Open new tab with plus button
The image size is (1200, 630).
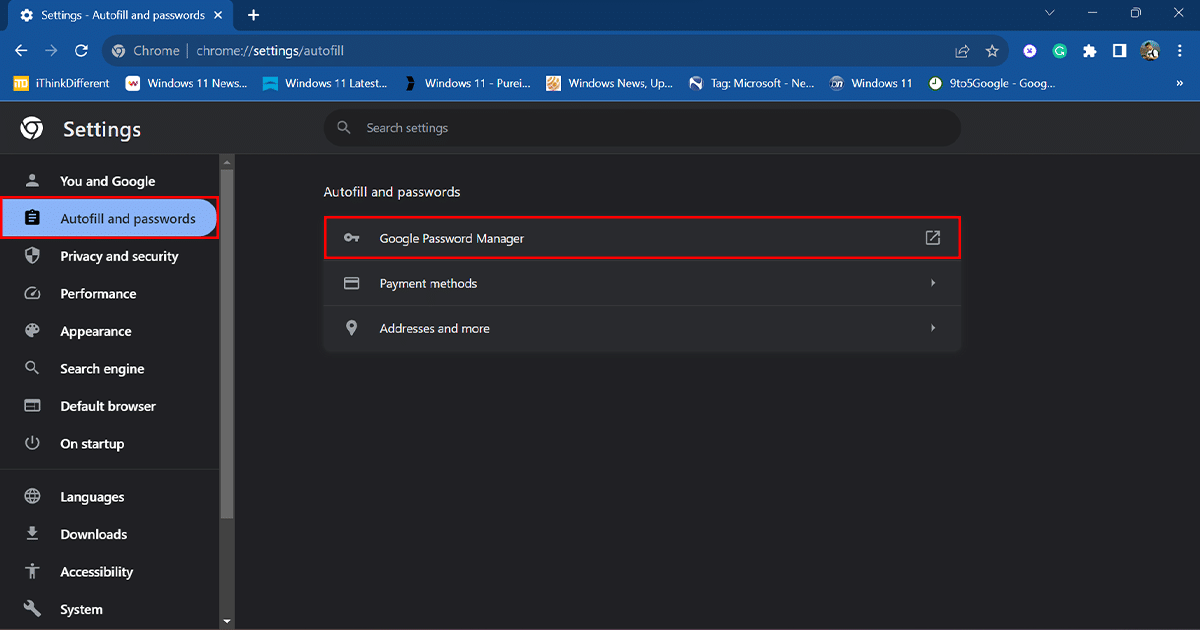click(x=253, y=15)
